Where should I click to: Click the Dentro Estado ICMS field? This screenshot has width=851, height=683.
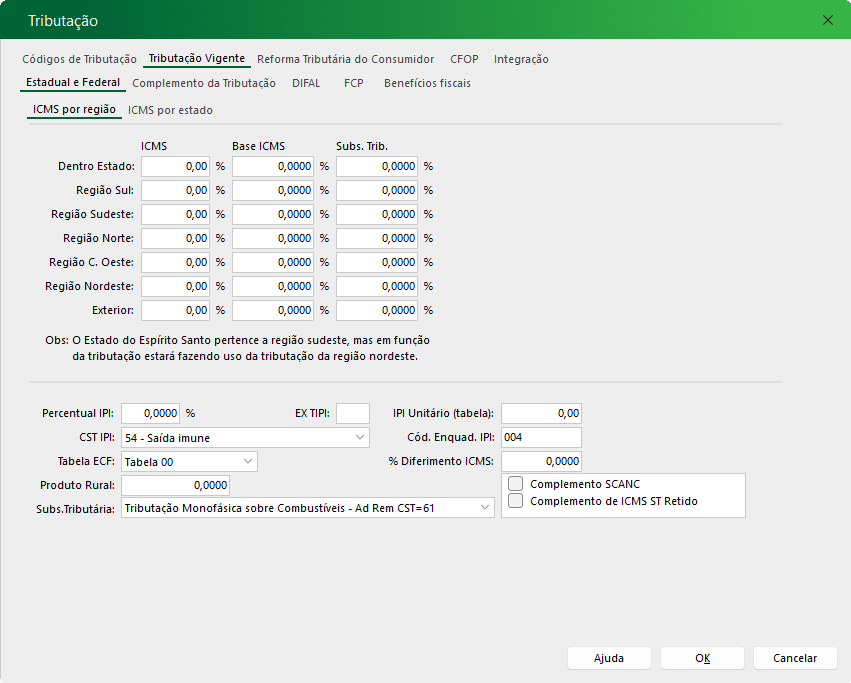175,167
